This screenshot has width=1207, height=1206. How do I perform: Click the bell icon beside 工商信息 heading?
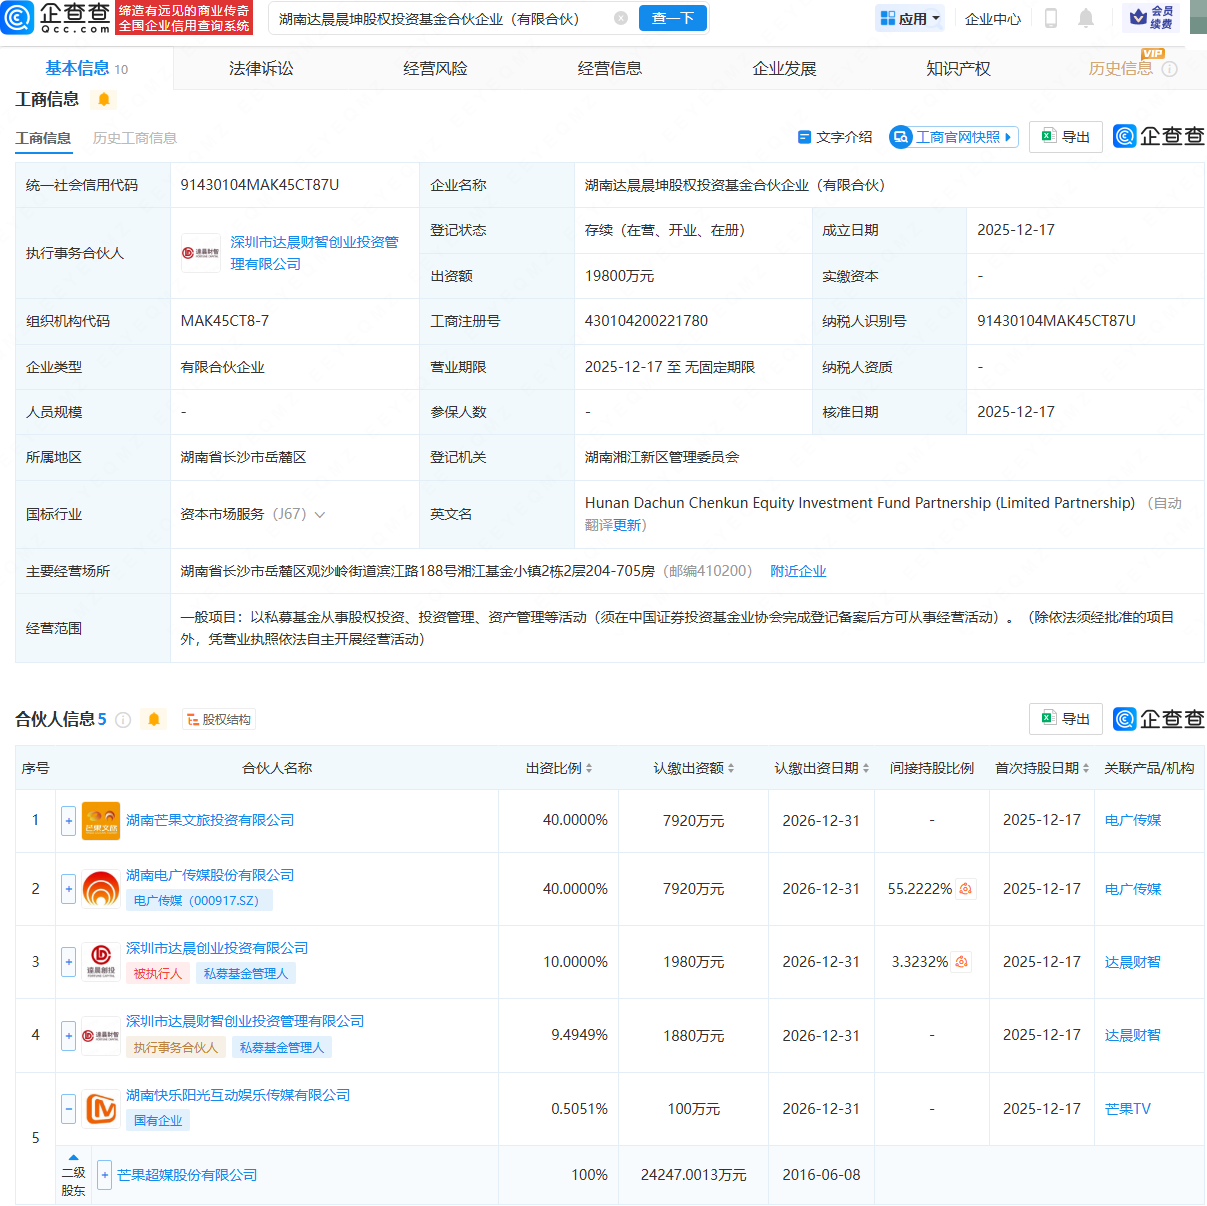[x=104, y=99]
